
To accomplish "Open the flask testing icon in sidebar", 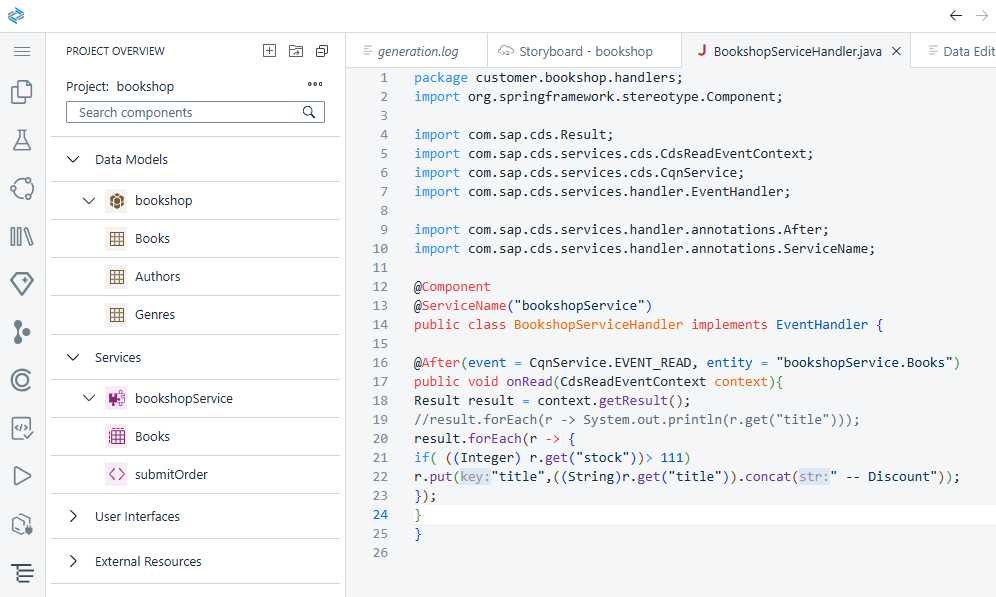I will click(22, 140).
